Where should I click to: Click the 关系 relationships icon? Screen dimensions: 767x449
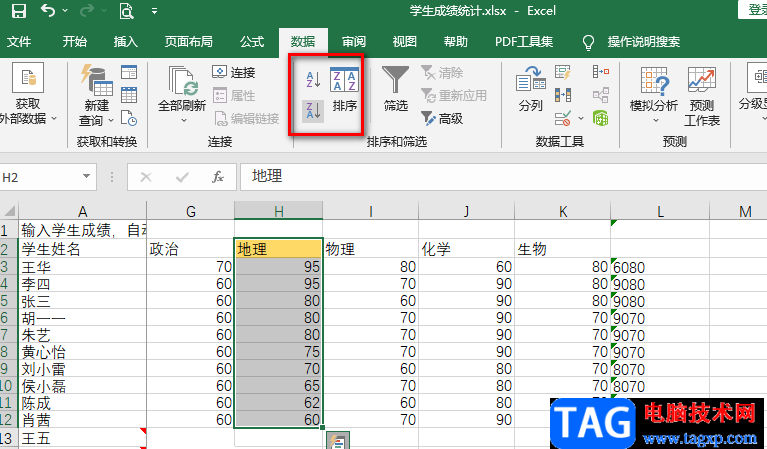click(601, 95)
